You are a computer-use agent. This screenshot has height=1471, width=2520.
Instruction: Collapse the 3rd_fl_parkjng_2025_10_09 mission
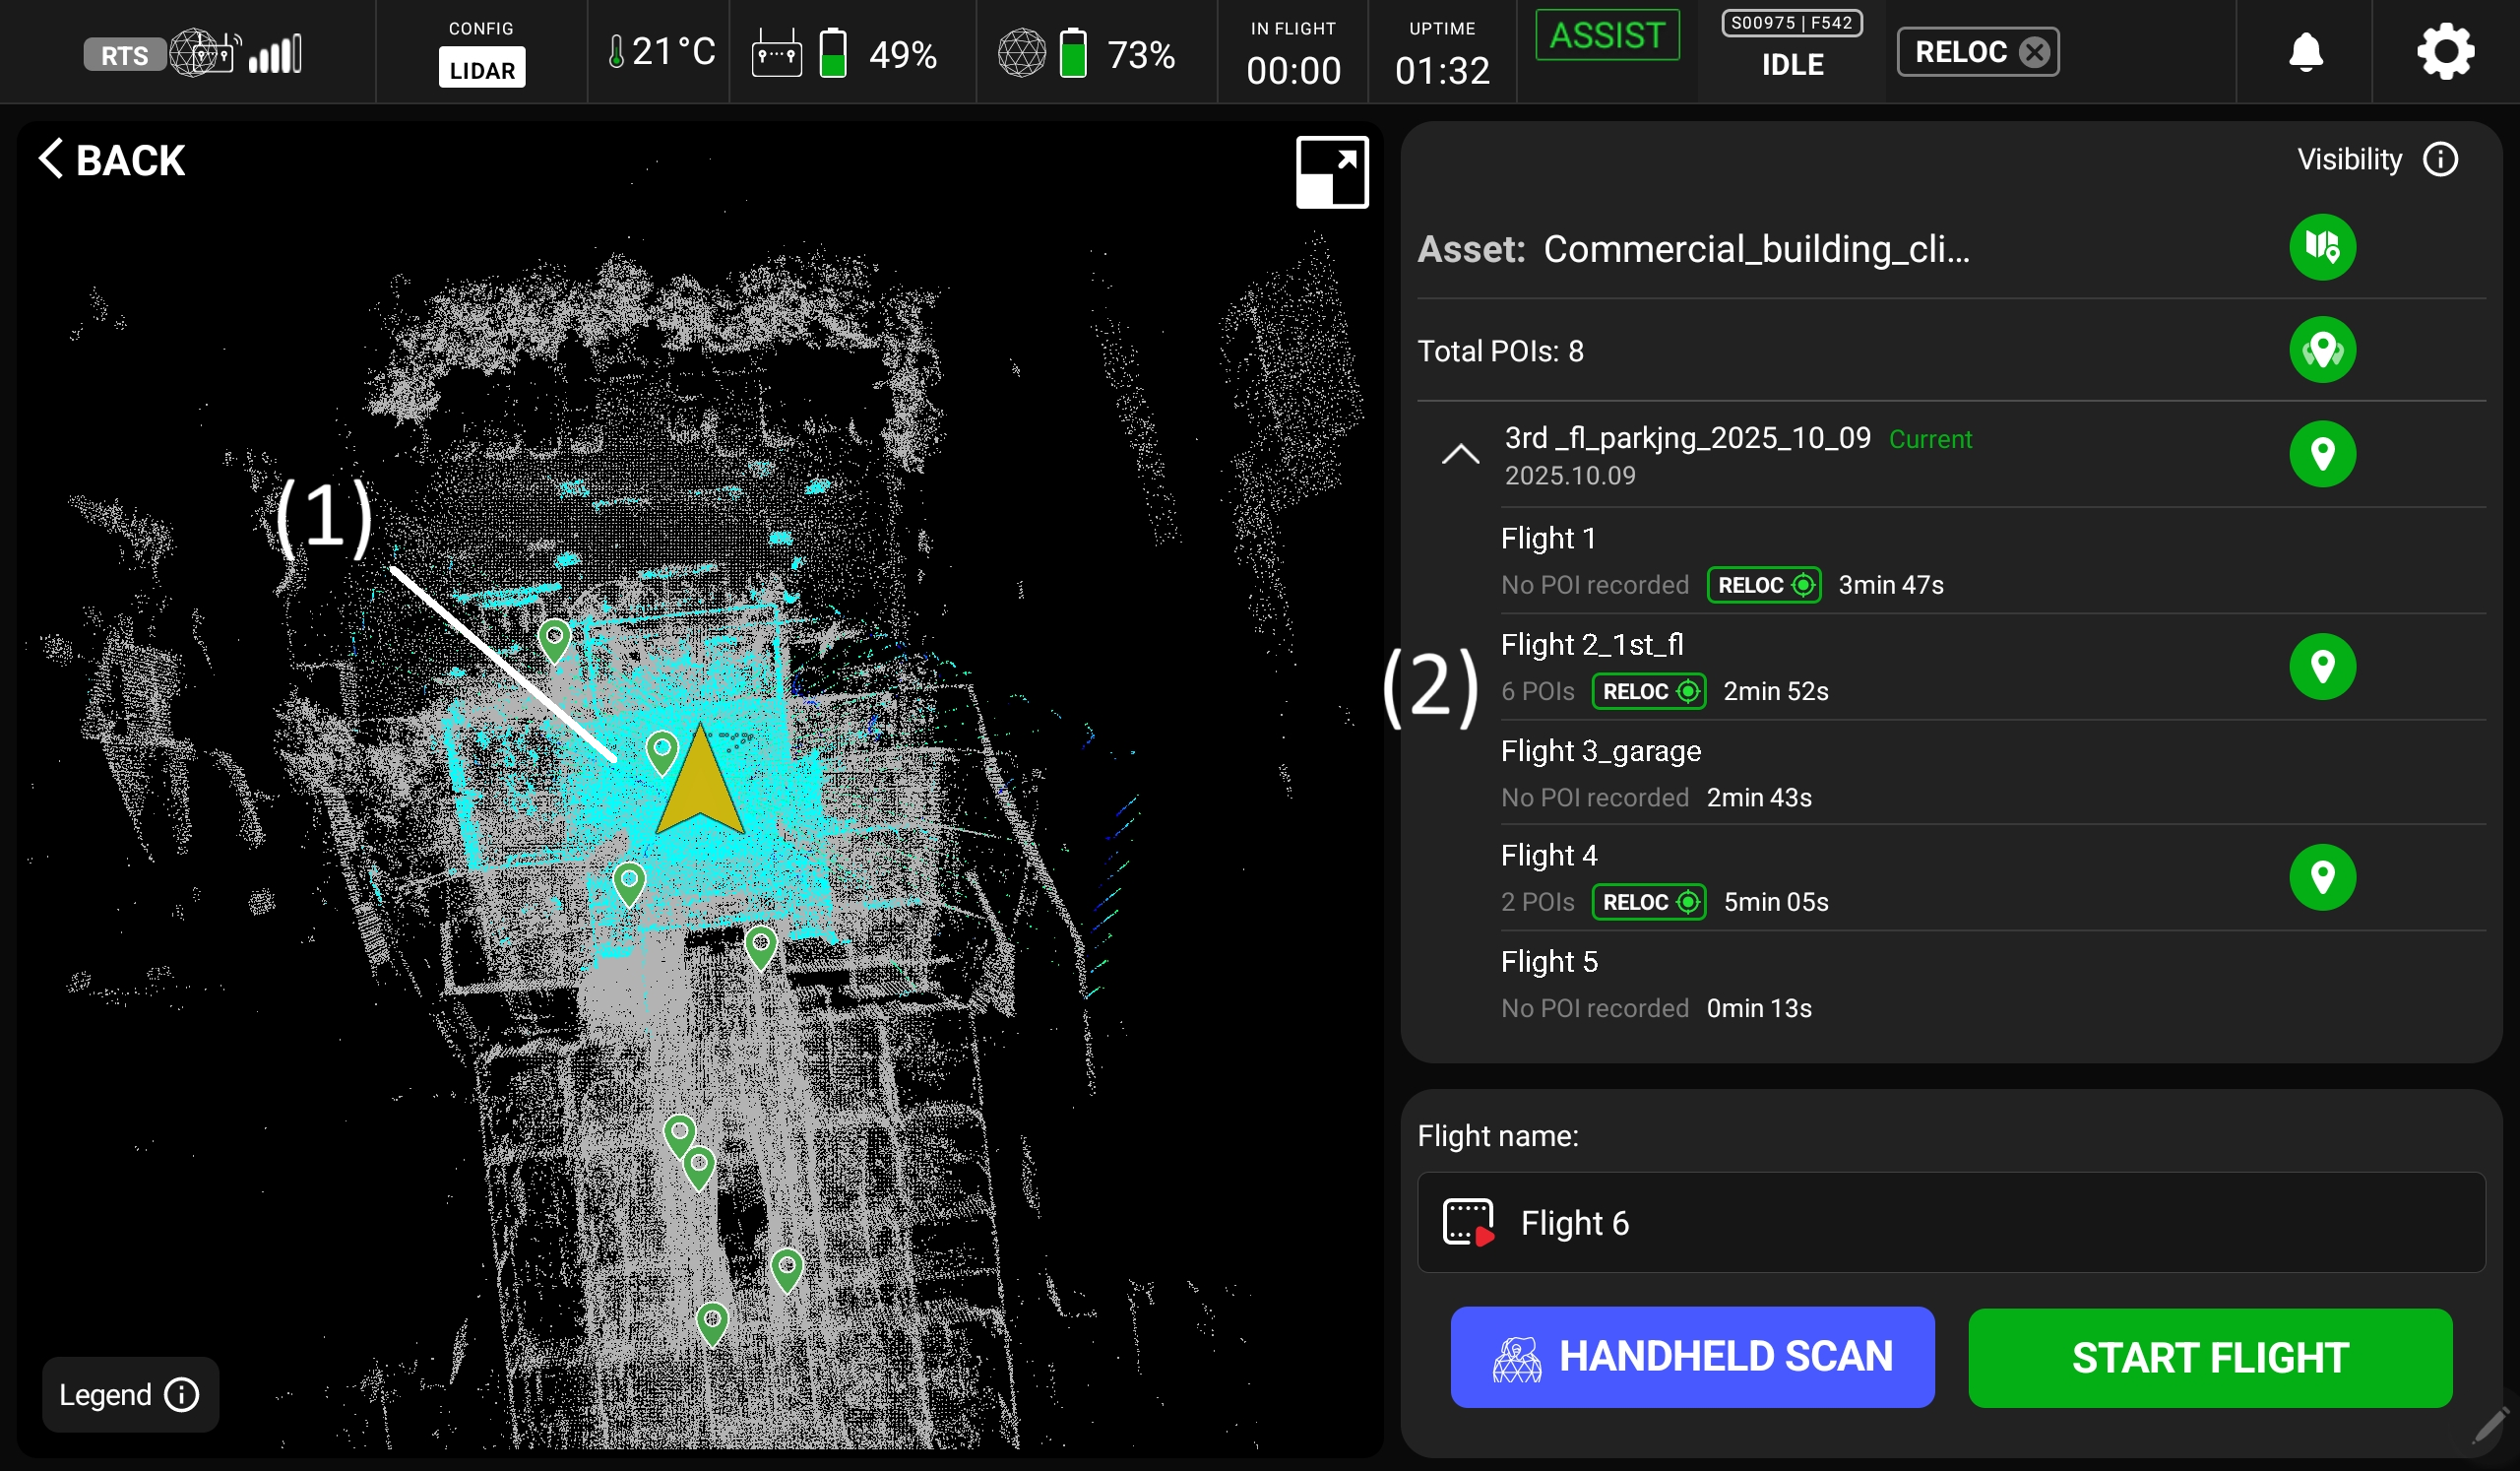(x=1460, y=455)
